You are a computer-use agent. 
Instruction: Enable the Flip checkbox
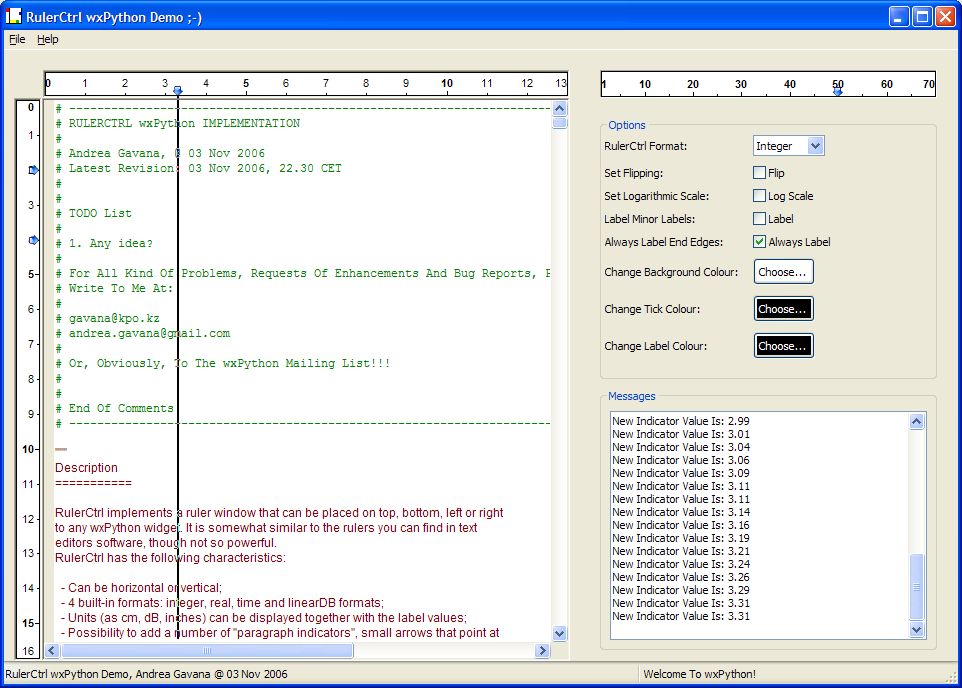760,173
